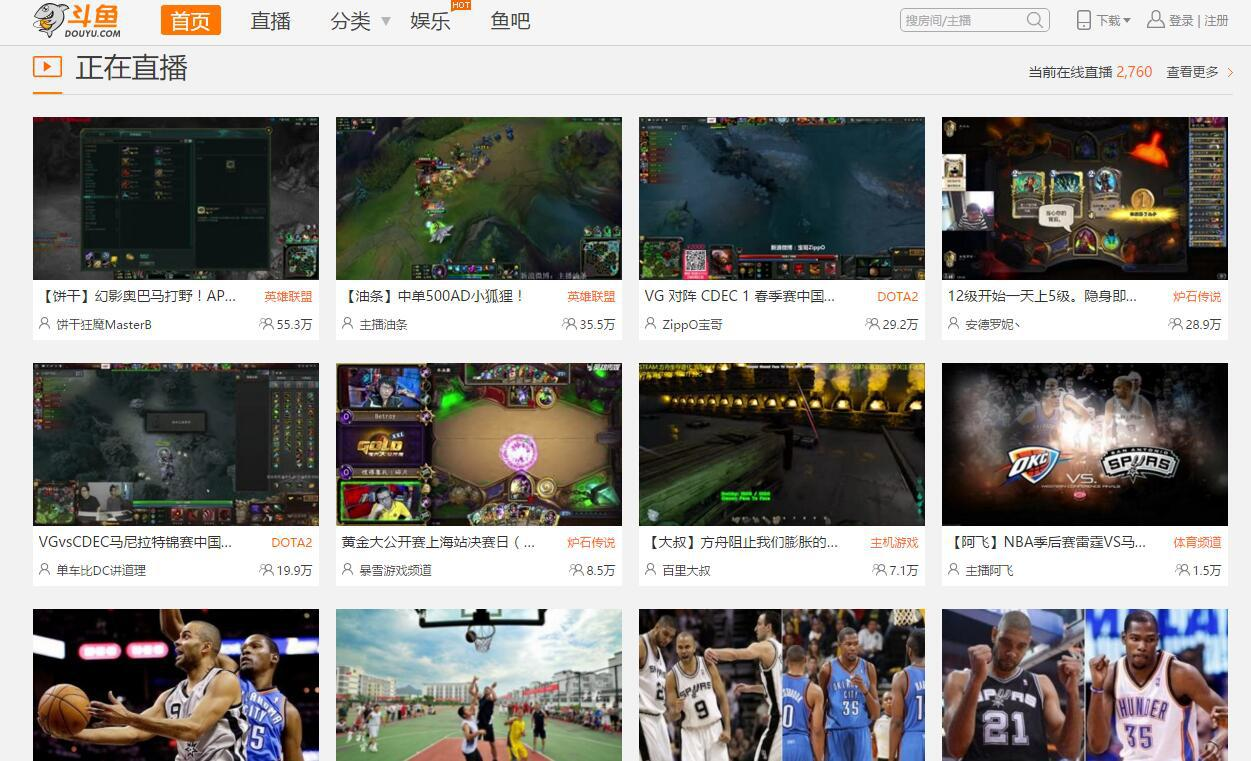Open stream title 【大叔】方舟阻止我们膨胀的
This screenshot has height=761, width=1251.
point(741,542)
